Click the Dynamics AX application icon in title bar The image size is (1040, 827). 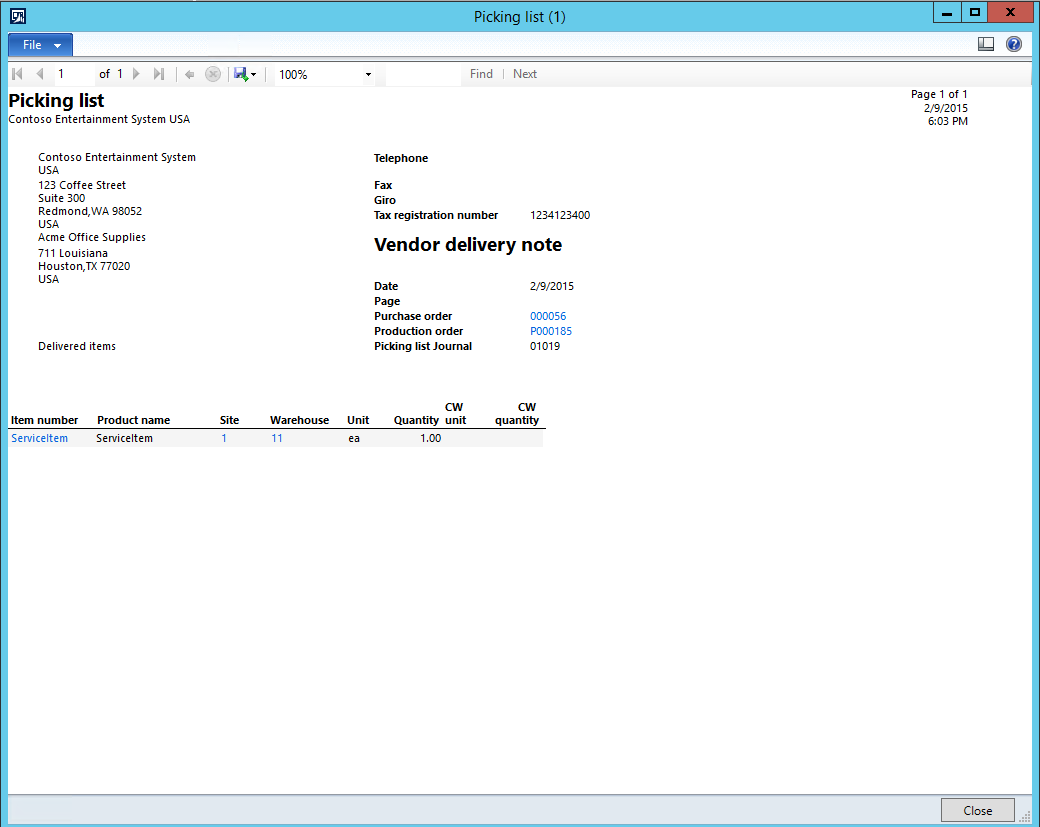(17, 16)
